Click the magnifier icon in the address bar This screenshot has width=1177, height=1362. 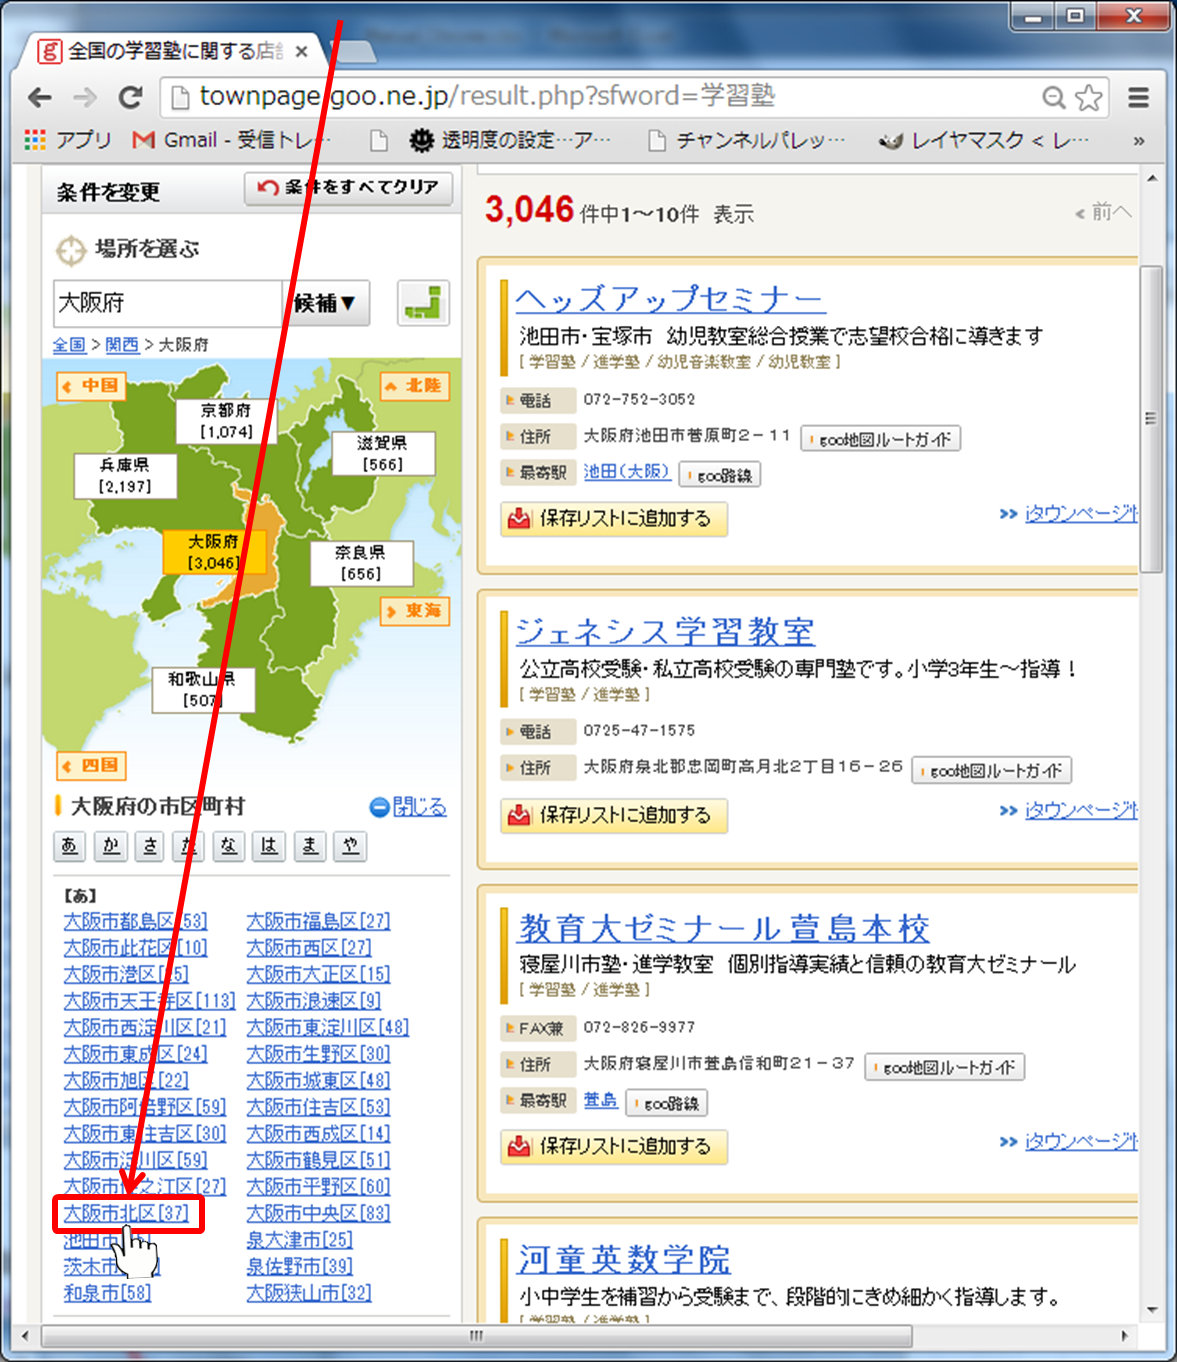point(1053,97)
